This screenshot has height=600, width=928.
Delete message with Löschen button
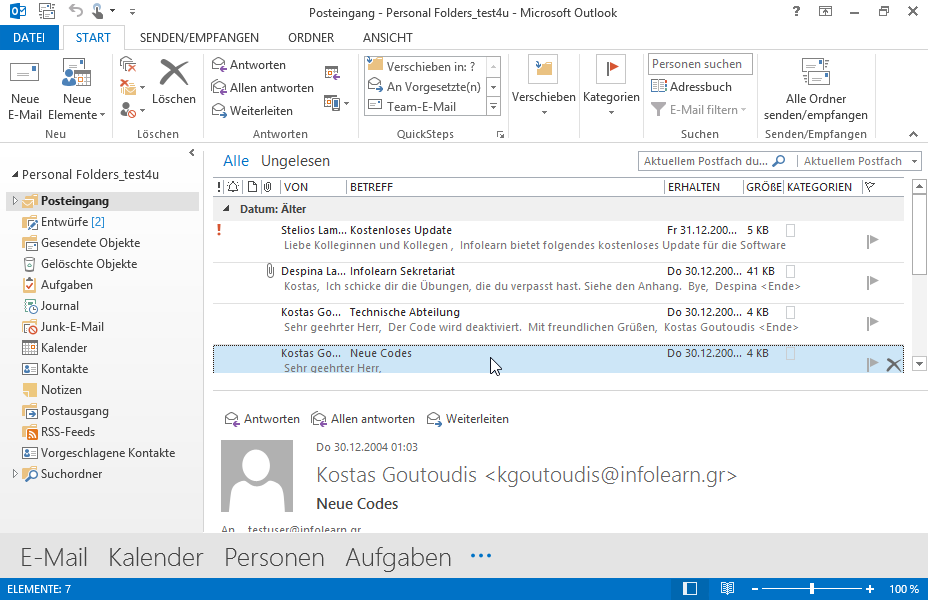(x=173, y=82)
